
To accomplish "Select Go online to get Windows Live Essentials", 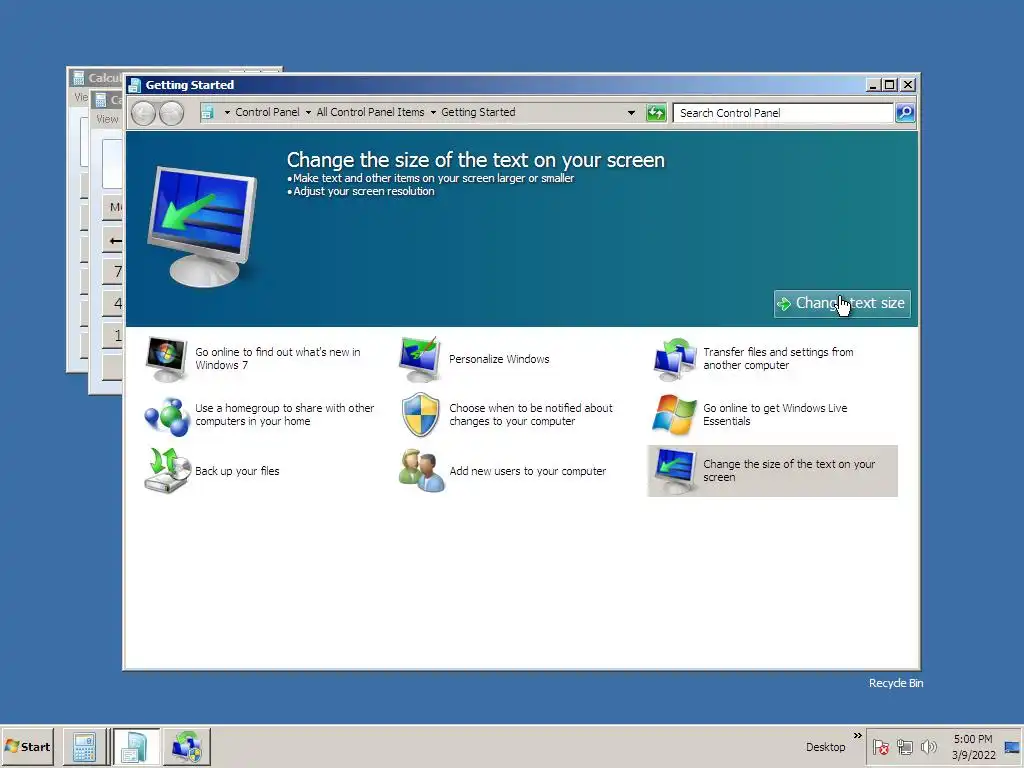I will pyautogui.click(x=775, y=415).
